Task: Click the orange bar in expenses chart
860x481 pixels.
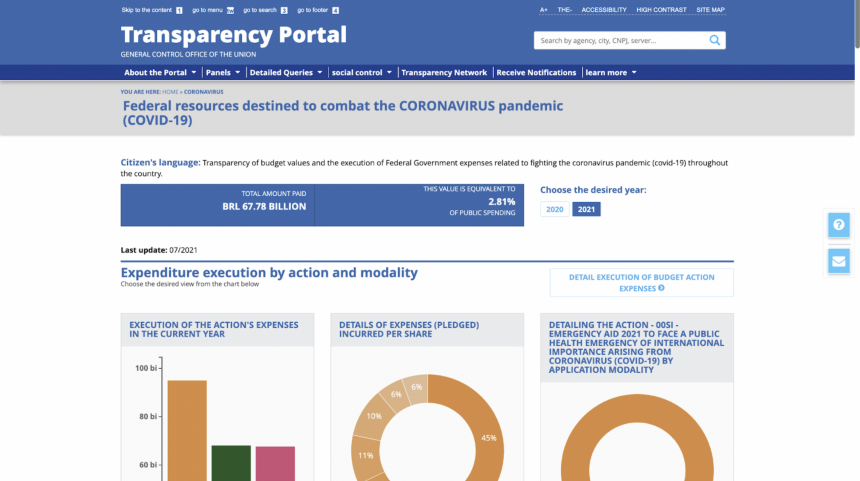Action: [x=187, y=431]
